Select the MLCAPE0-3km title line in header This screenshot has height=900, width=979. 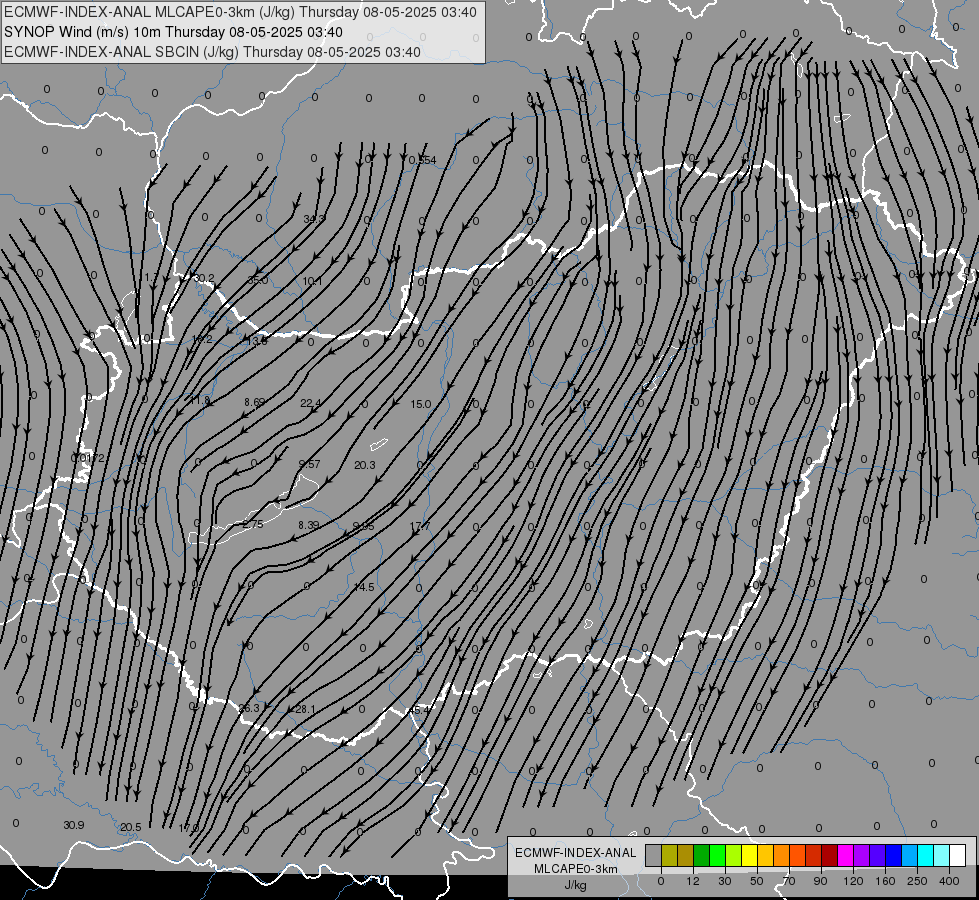pyautogui.click(x=240, y=12)
